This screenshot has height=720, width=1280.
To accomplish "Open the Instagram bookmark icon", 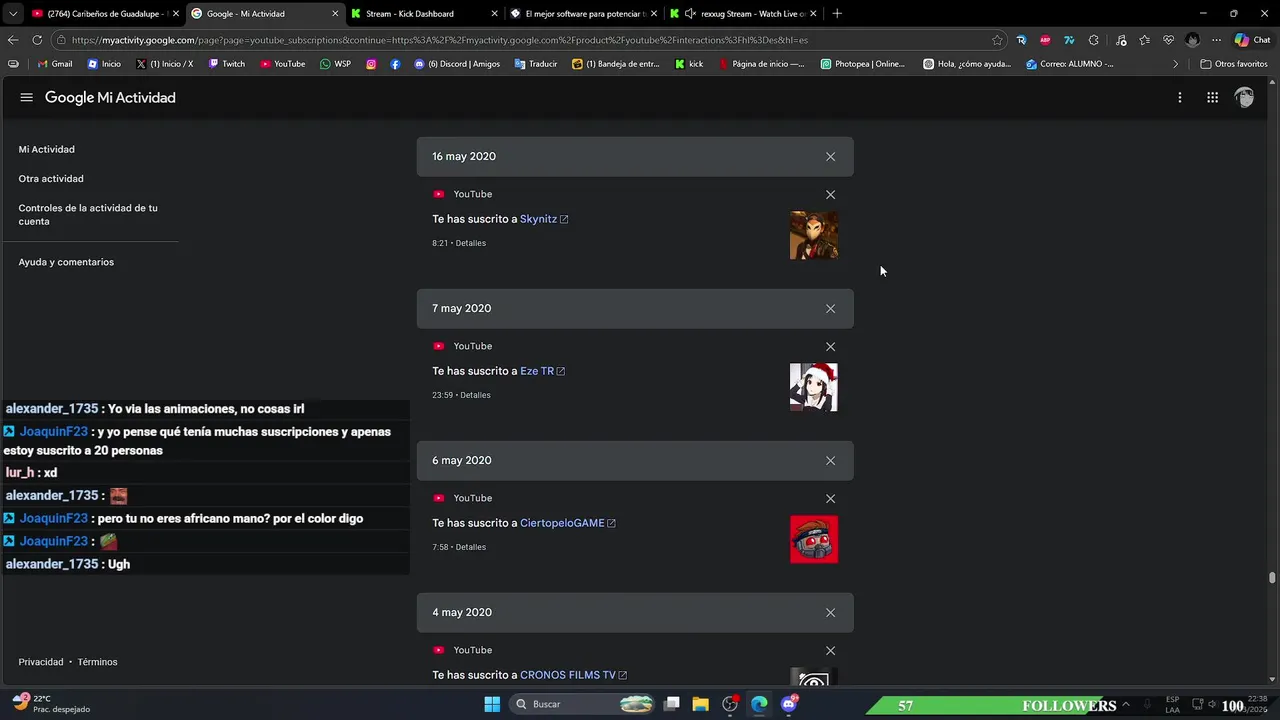I will 371,64.
